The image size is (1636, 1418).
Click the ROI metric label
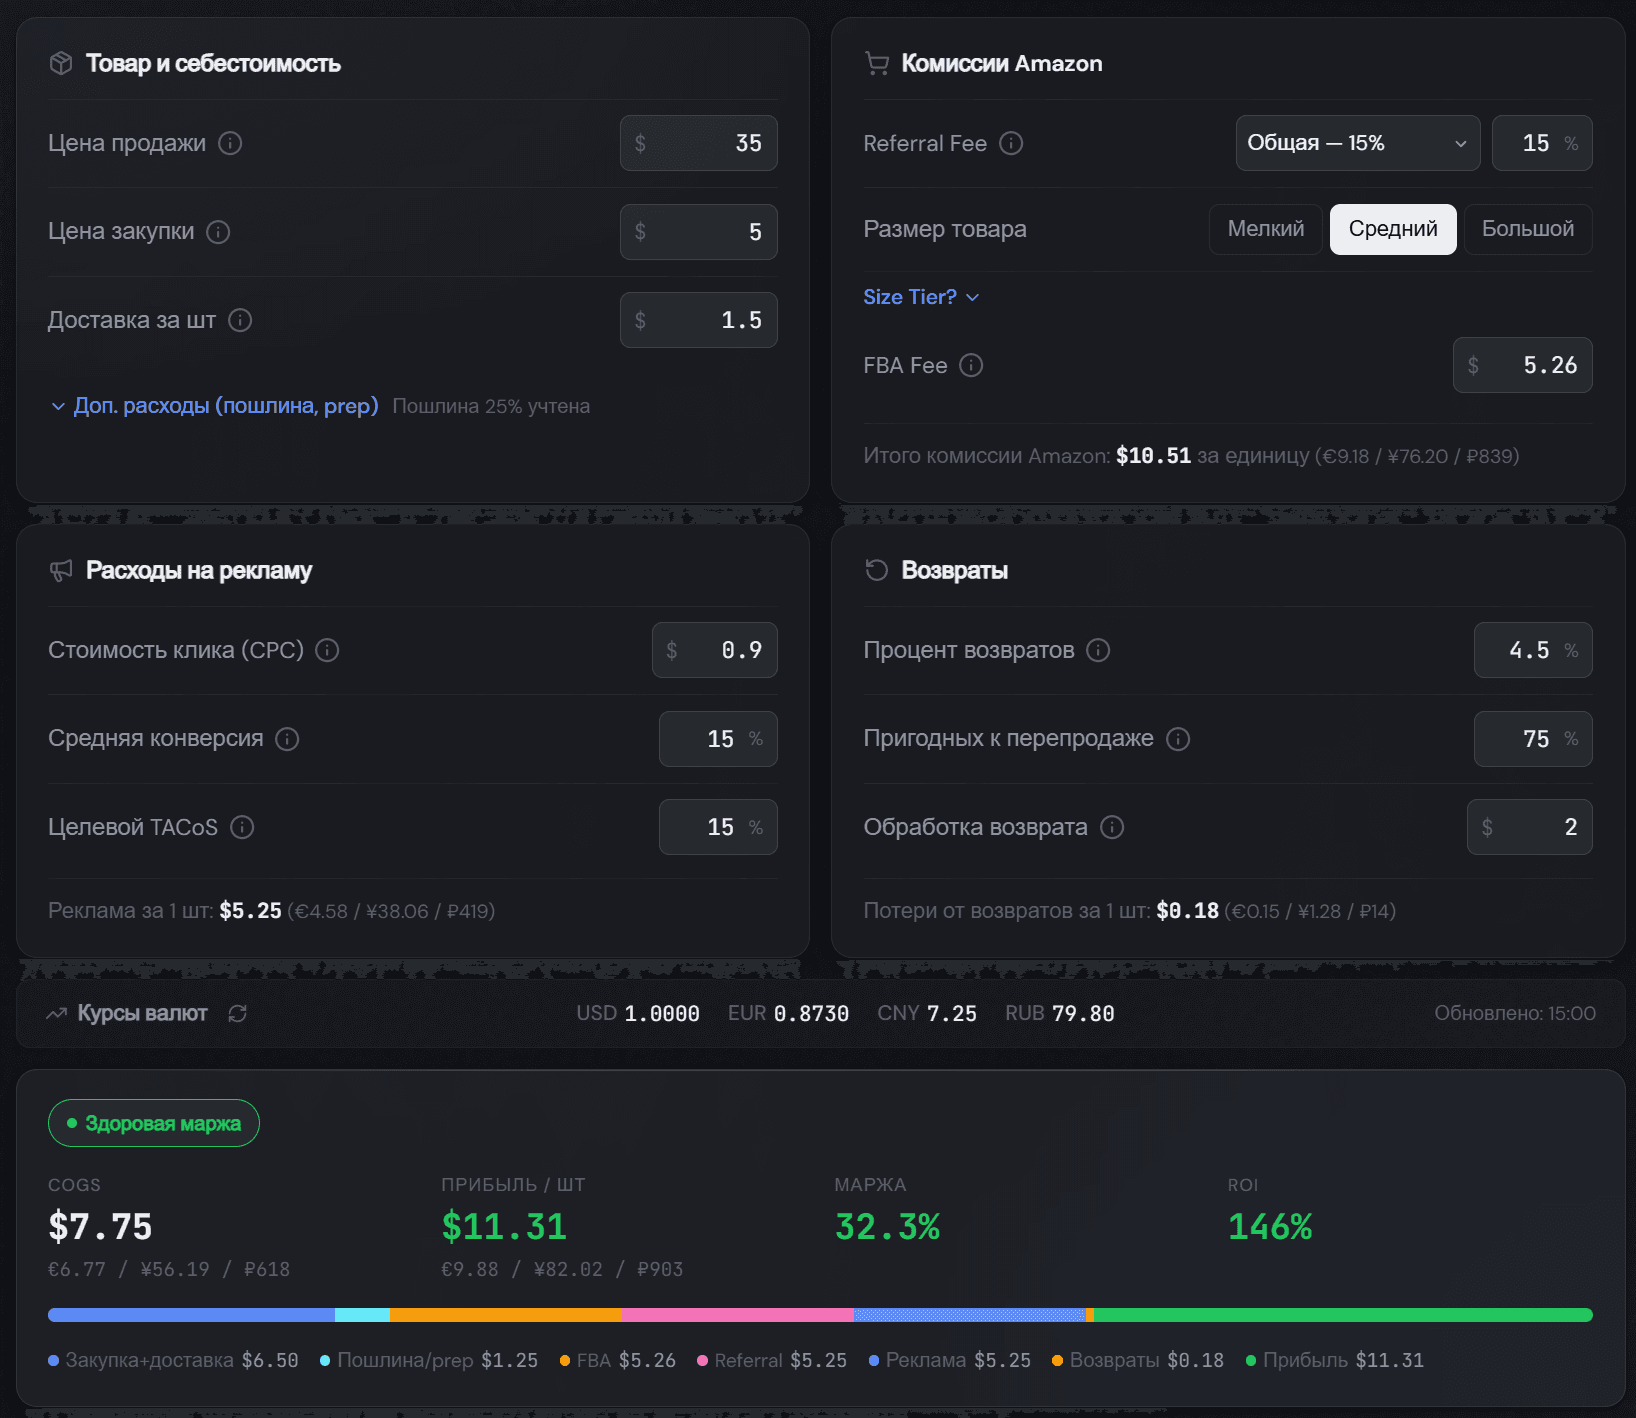pyautogui.click(x=1243, y=1185)
